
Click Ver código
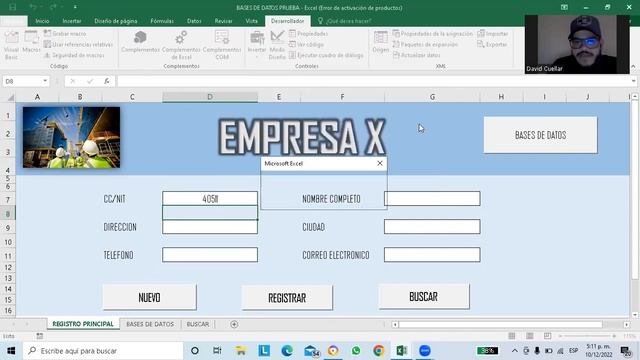click(307, 44)
